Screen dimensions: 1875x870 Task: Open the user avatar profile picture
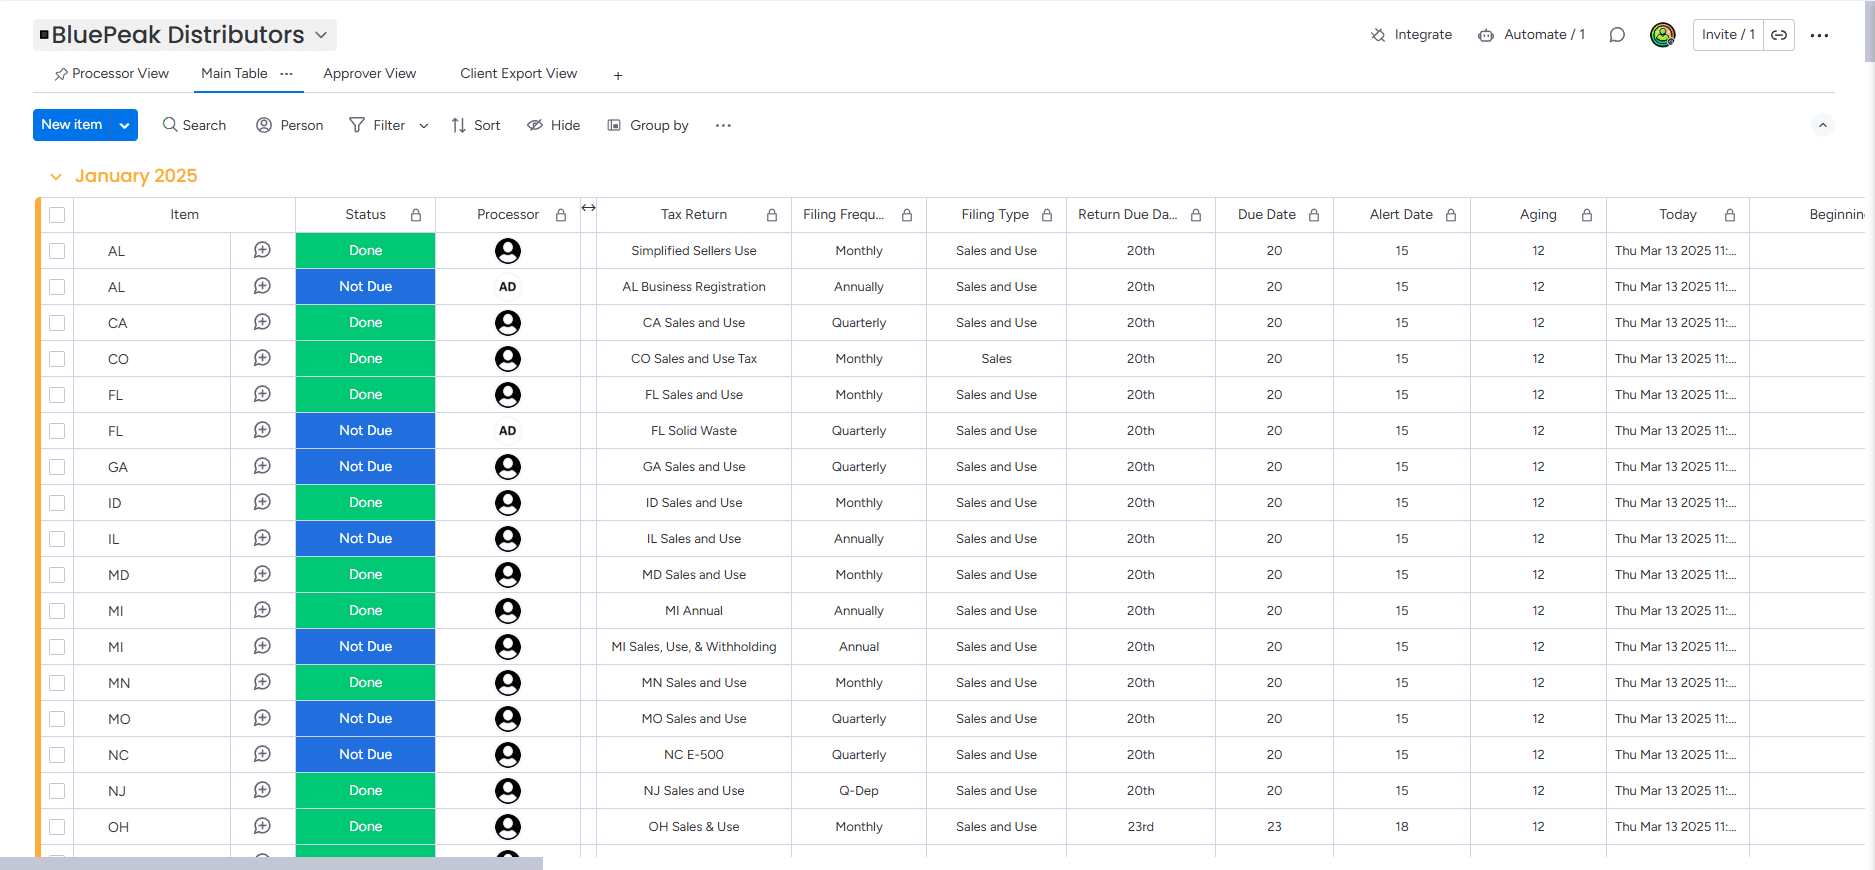[1663, 35]
